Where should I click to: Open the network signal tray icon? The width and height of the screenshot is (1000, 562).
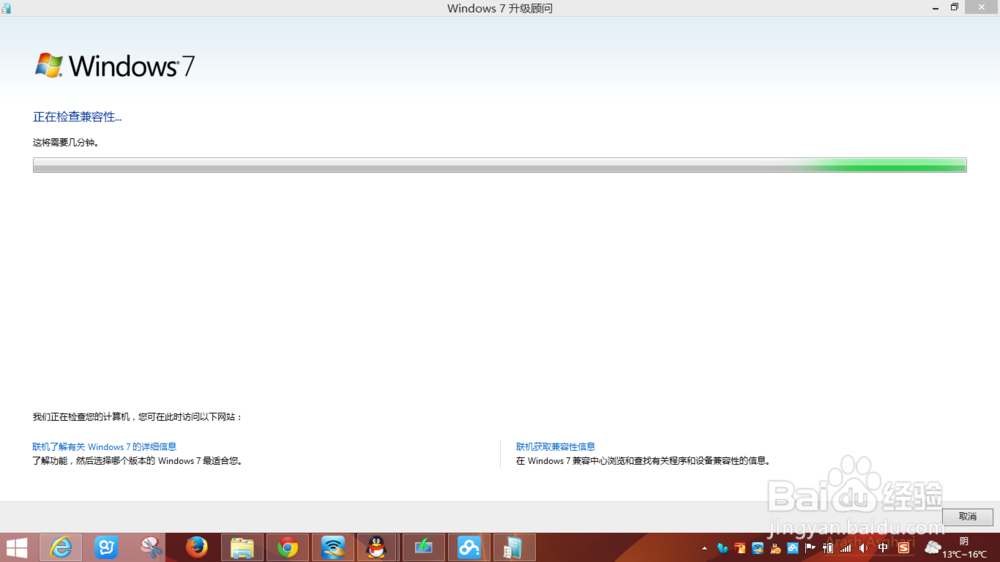coord(846,548)
